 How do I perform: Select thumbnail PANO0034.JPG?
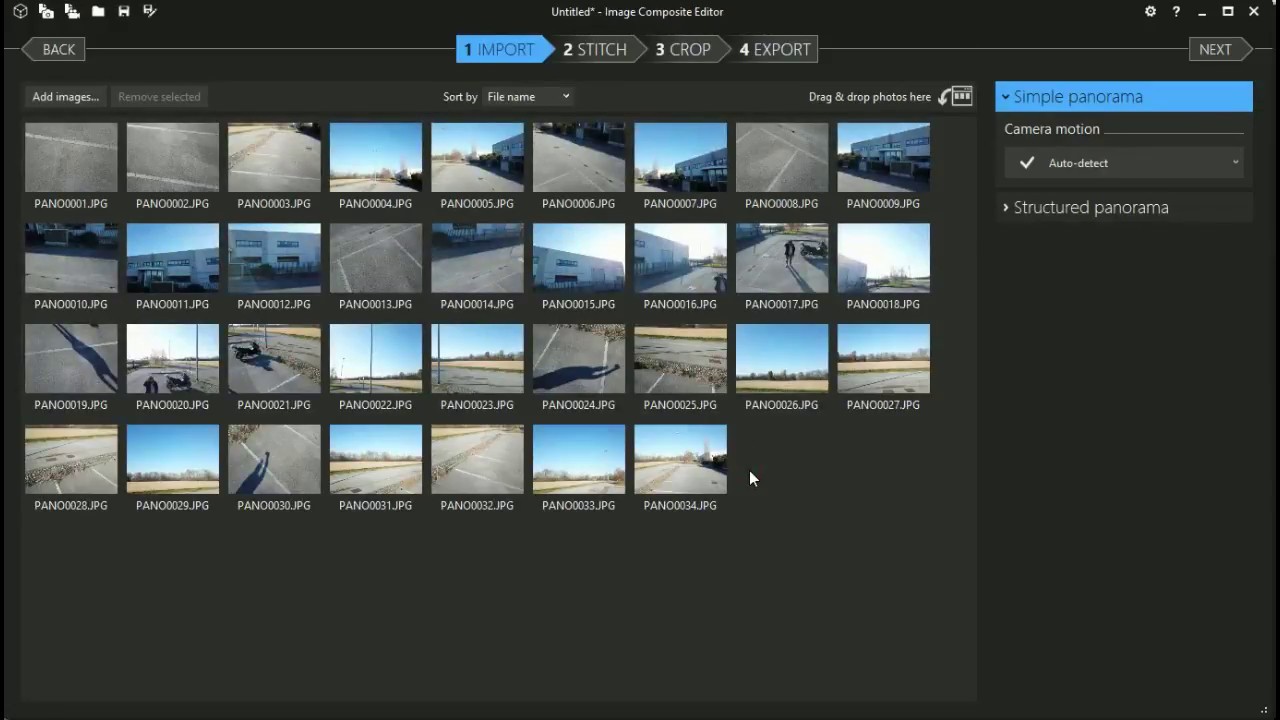[680, 459]
